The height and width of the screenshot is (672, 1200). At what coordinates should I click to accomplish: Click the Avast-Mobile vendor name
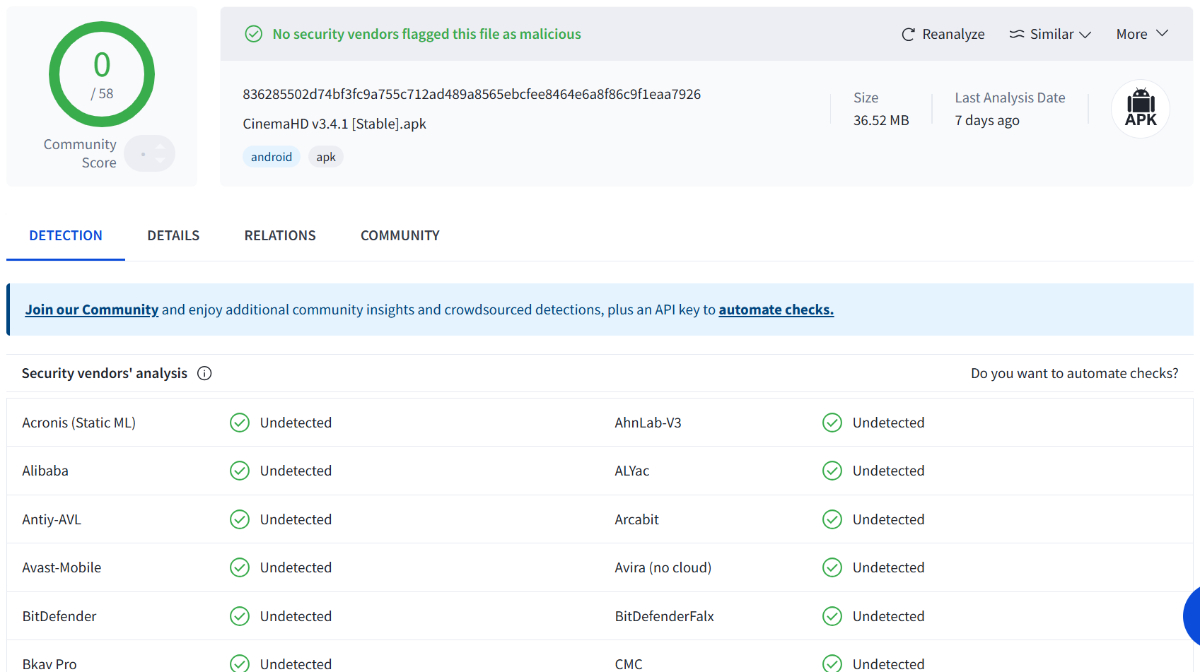tap(62, 567)
